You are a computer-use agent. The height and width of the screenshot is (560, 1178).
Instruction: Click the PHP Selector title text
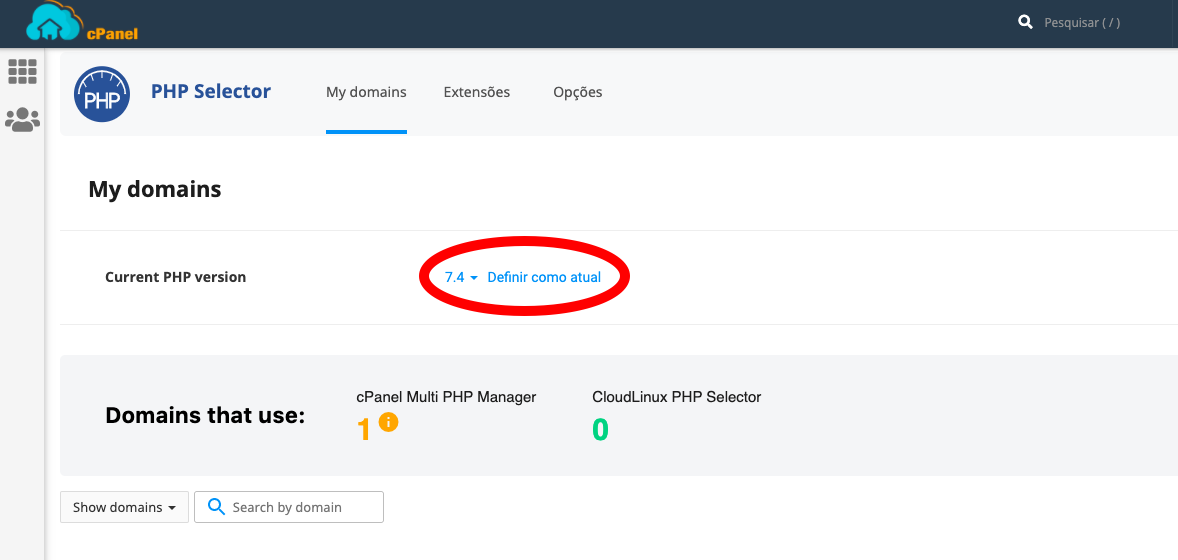(x=211, y=91)
